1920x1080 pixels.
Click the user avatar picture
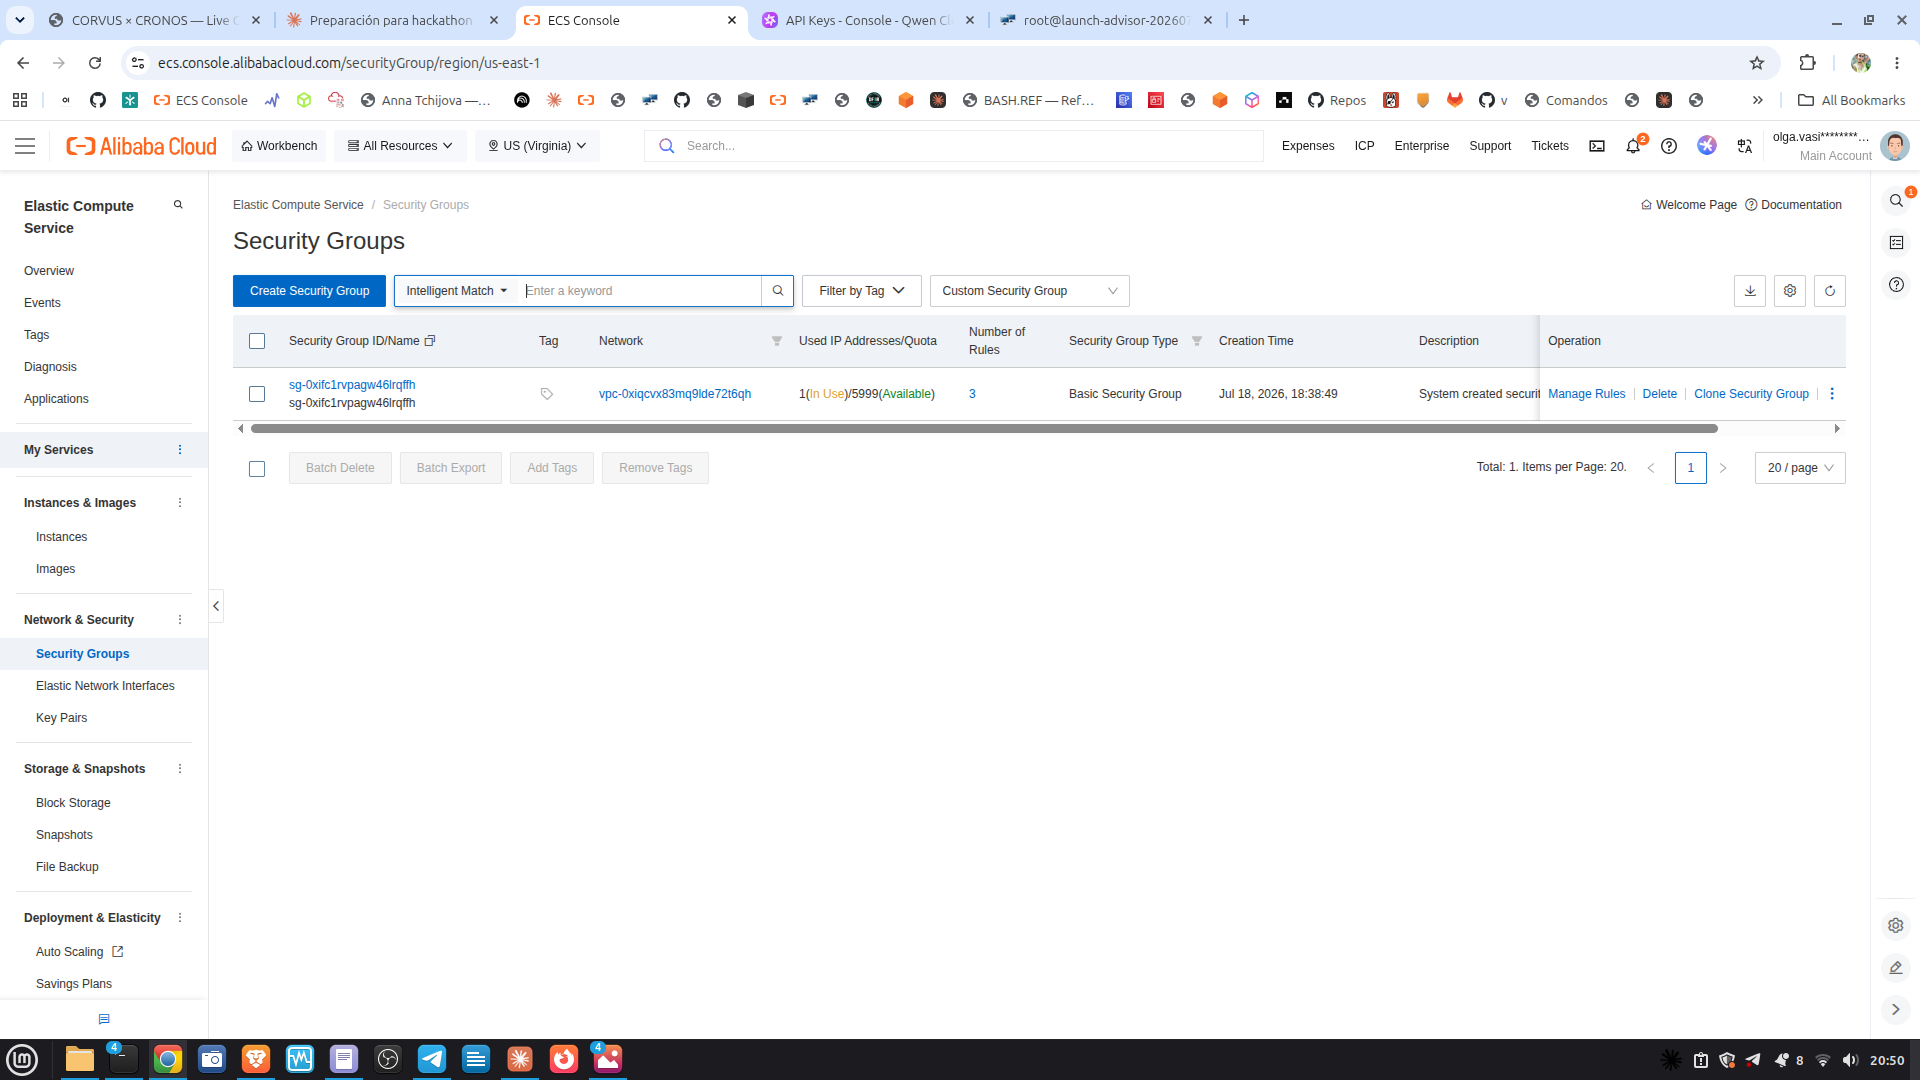[x=1894, y=146]
